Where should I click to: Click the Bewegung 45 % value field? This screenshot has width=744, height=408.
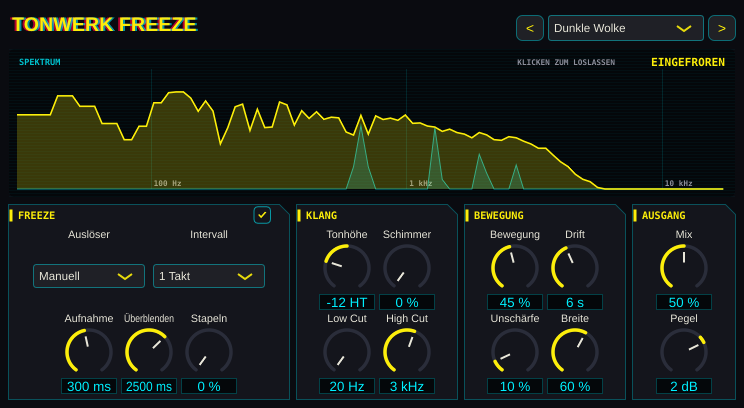(x=515, y=302)
